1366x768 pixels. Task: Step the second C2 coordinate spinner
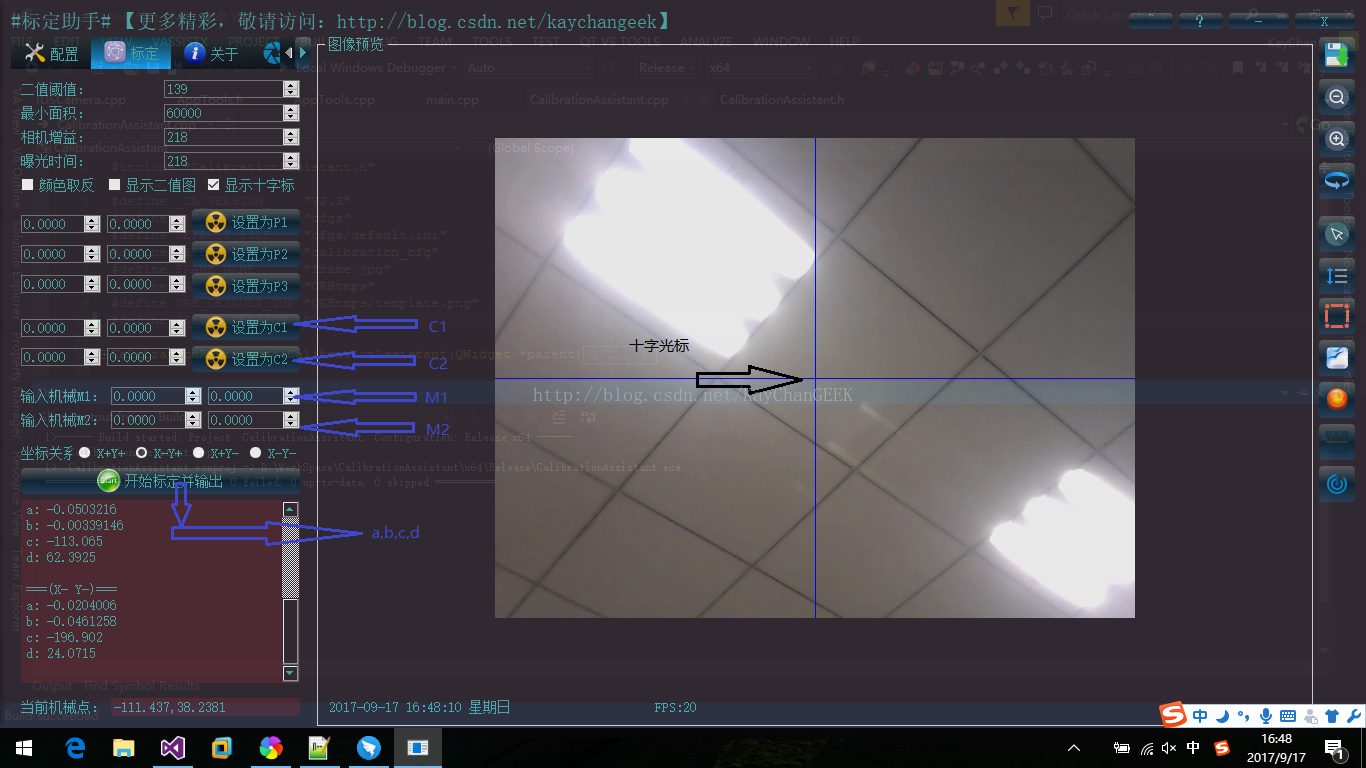point(178,357)
